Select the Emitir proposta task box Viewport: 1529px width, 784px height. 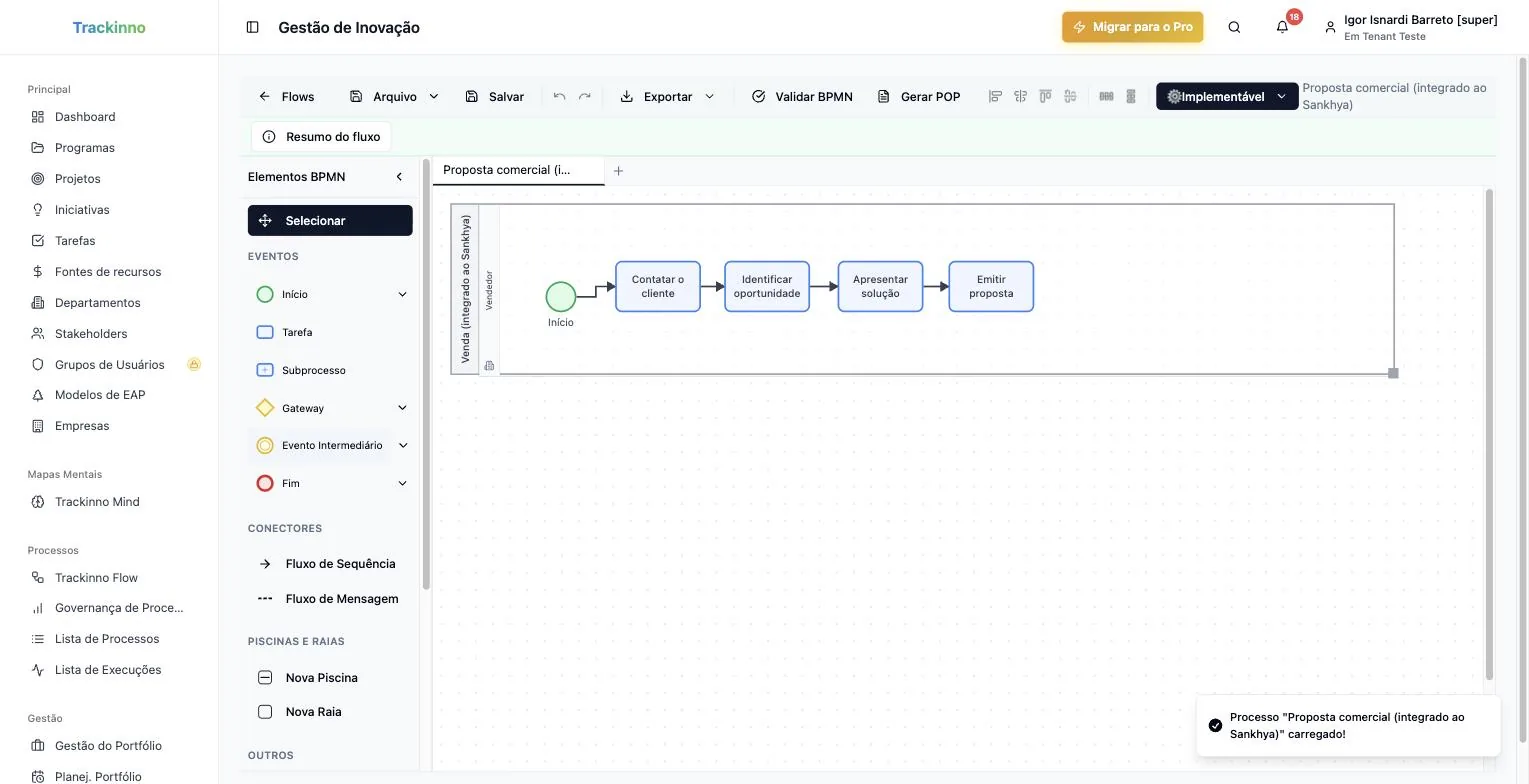pyautogui.click(x=991, y=287)
